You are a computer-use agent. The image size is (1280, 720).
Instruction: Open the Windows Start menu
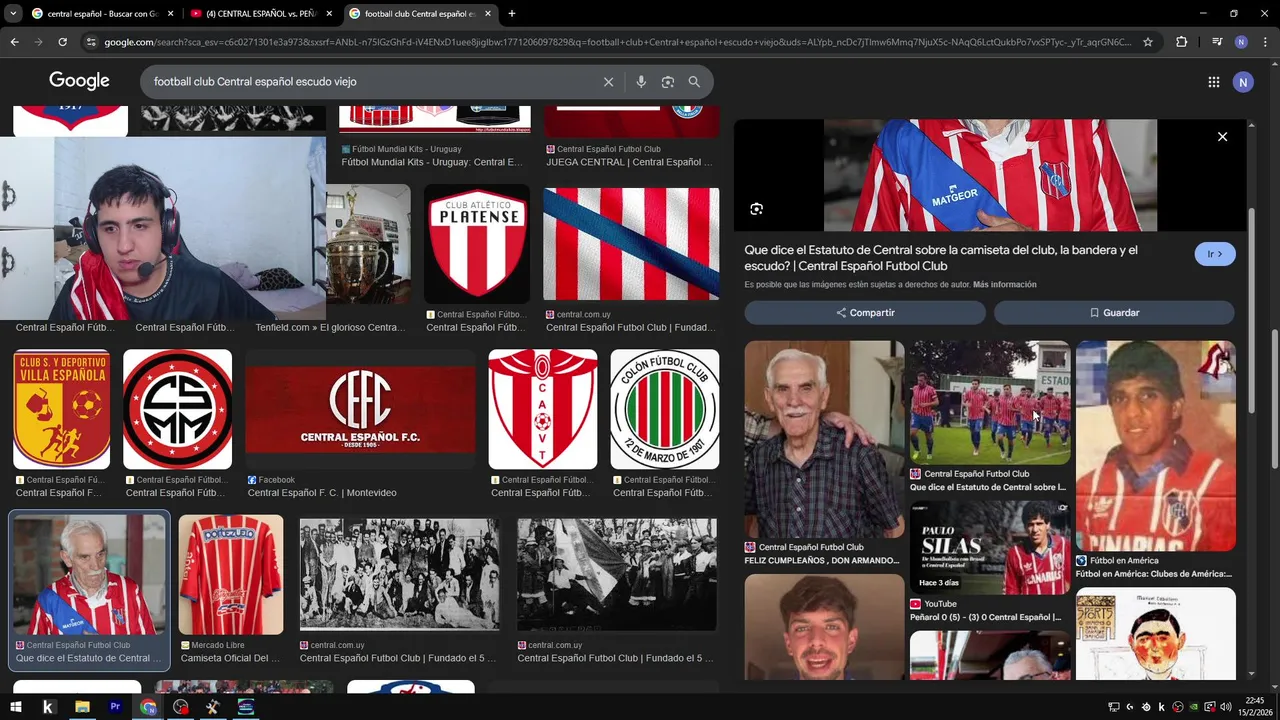click(16, 707)
